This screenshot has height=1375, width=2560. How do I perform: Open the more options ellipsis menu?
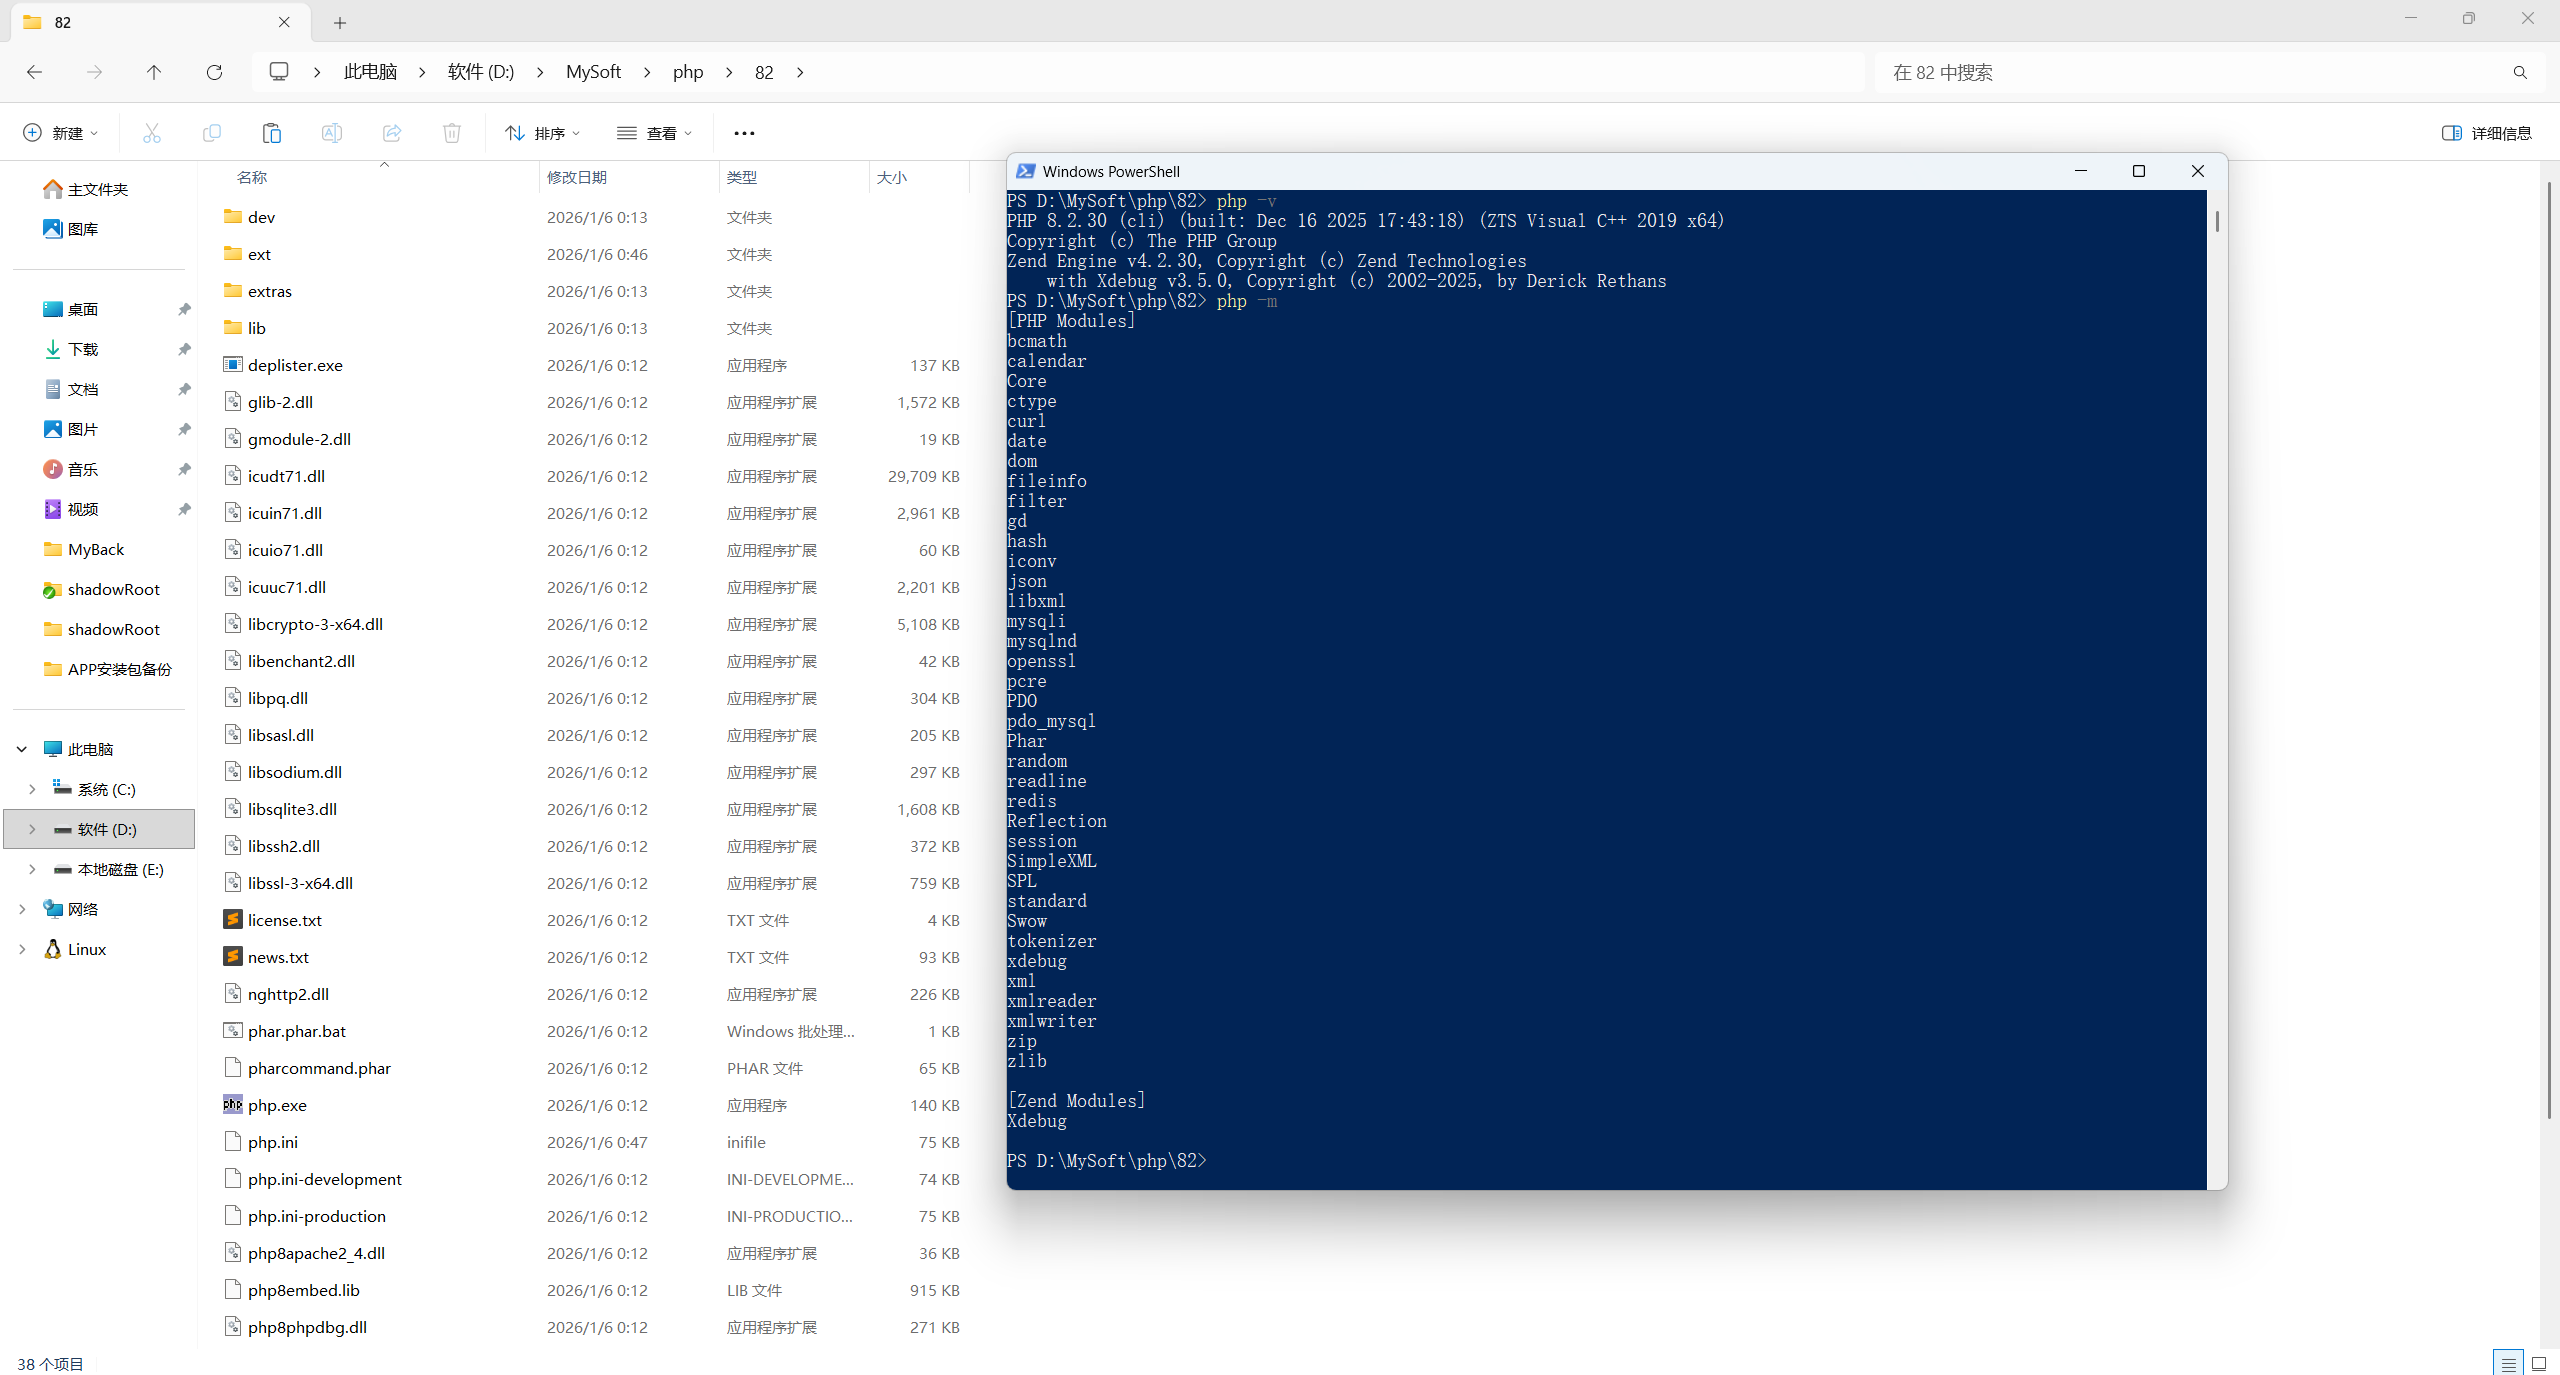tap(744, 133)
